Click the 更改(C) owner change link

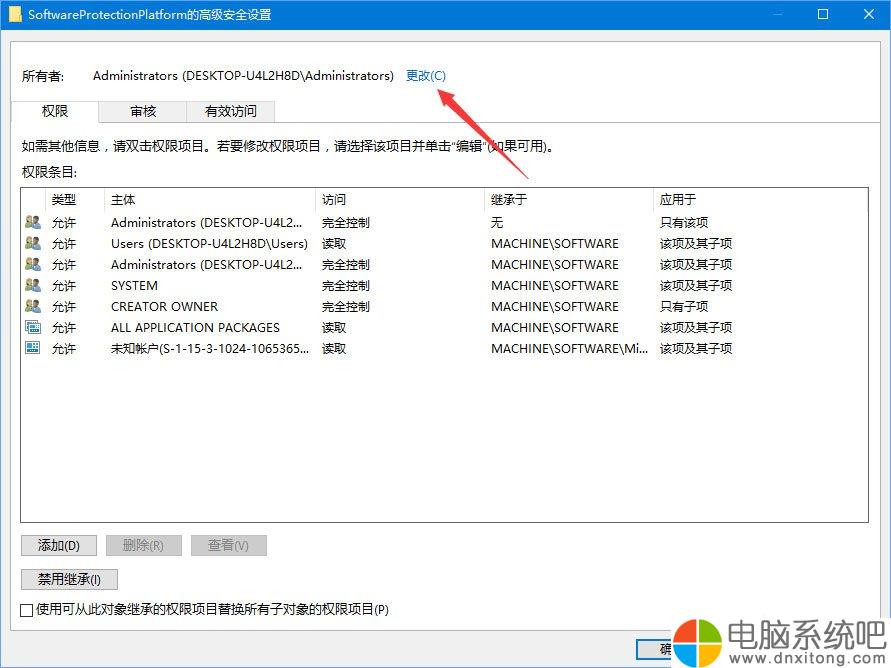point(426,76)
